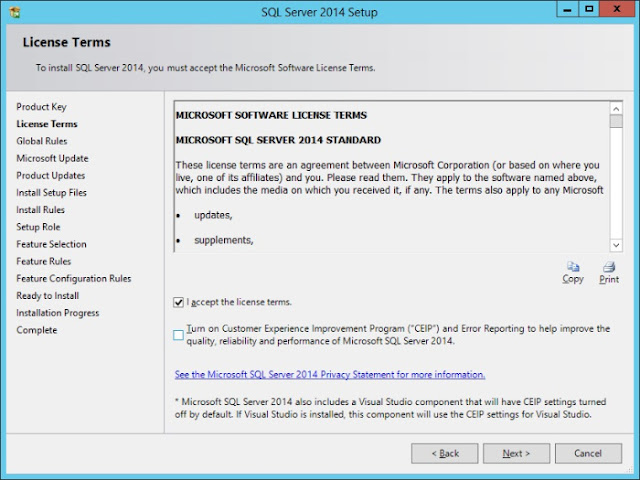Screen dimensions: 640x480
Task: Select the Product Key step
Action: point(41,107)
